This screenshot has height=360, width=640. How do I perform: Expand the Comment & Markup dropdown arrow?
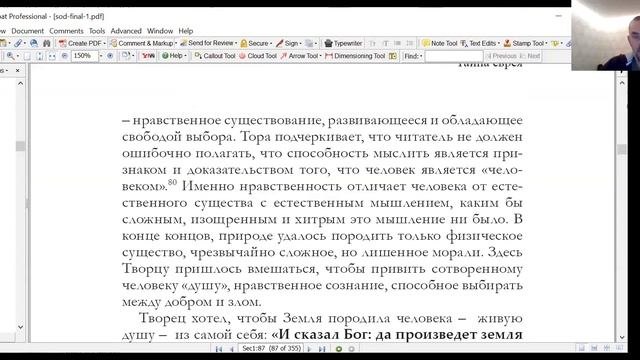pos(176,43)
